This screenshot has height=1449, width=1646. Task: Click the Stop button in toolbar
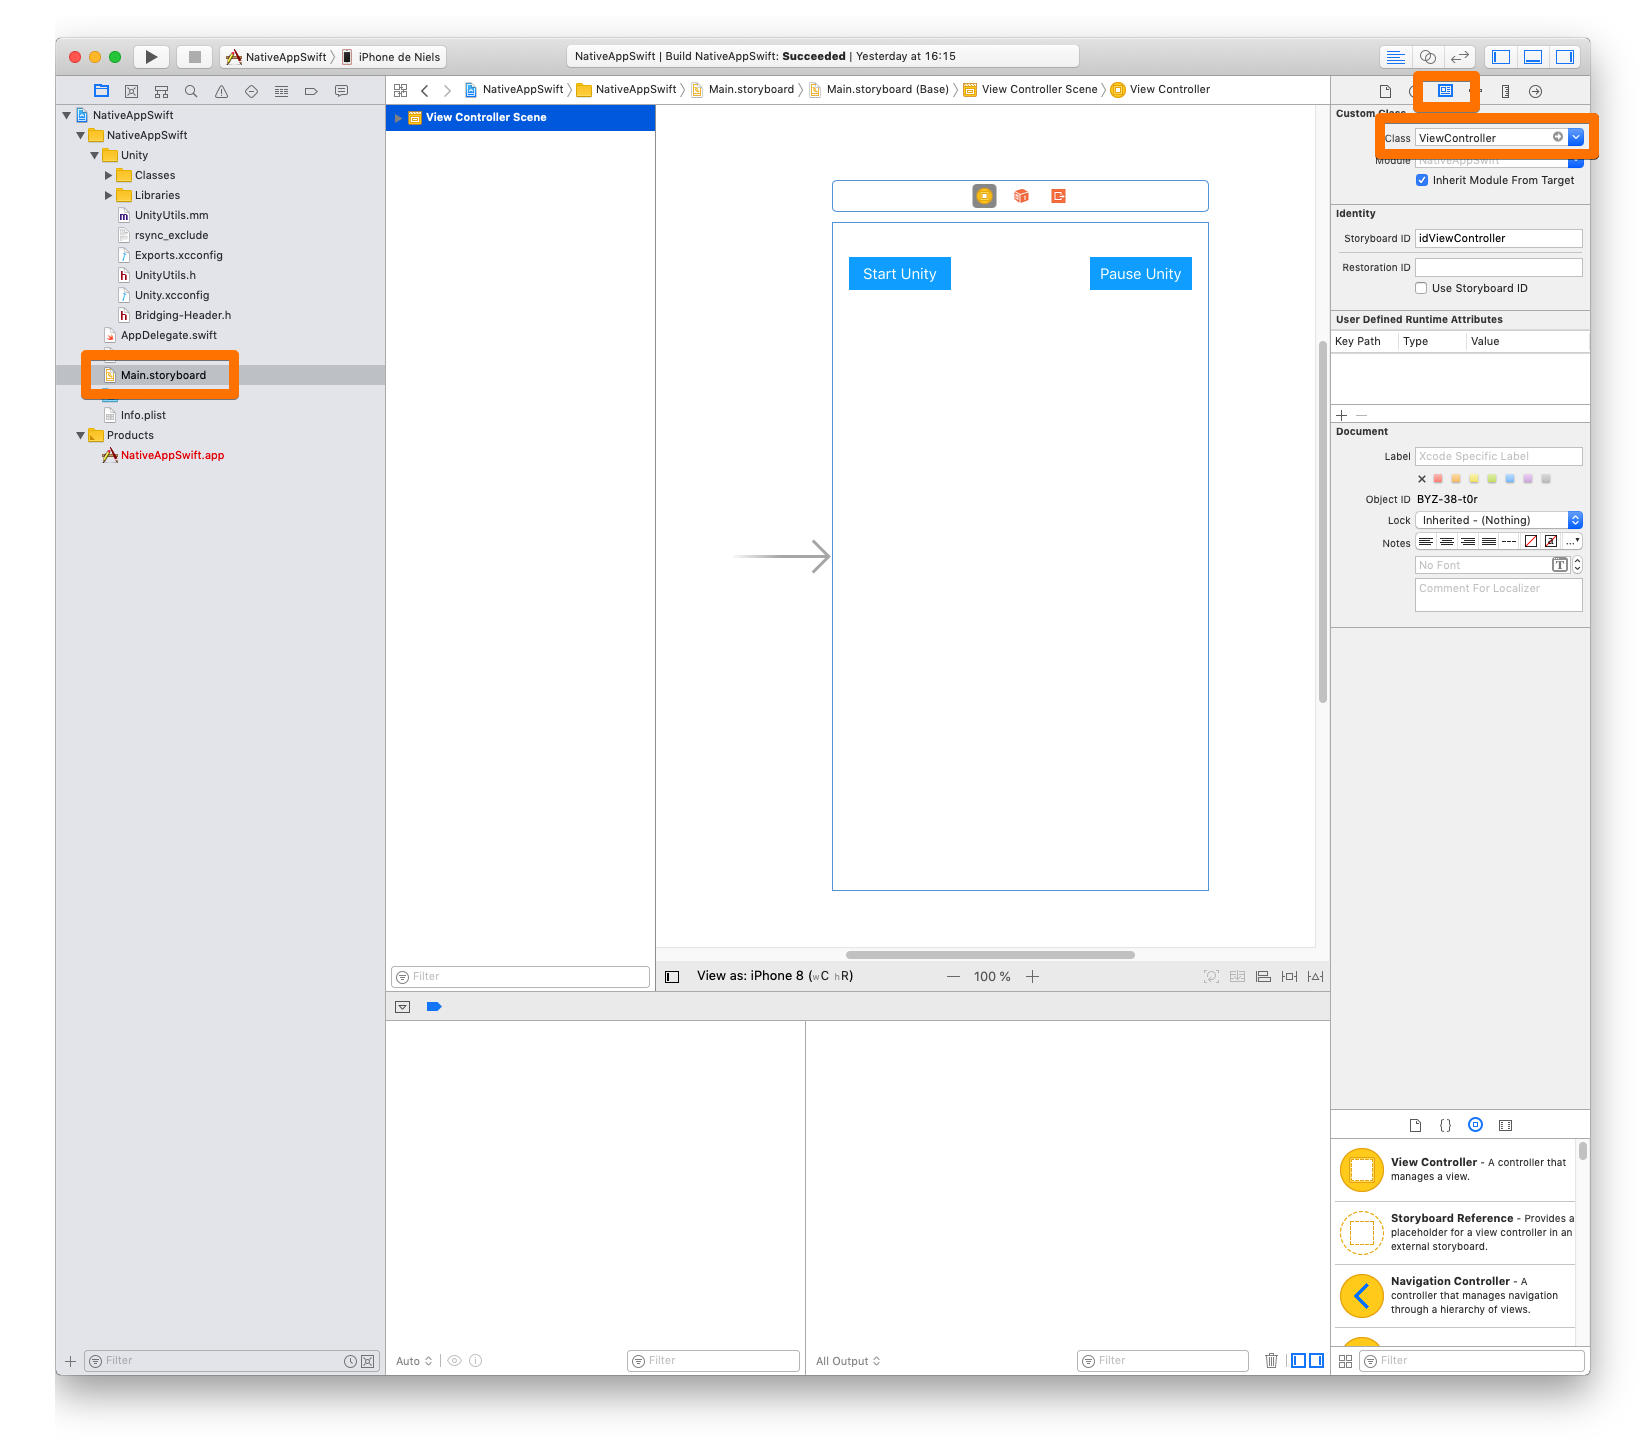pos(195,57)
